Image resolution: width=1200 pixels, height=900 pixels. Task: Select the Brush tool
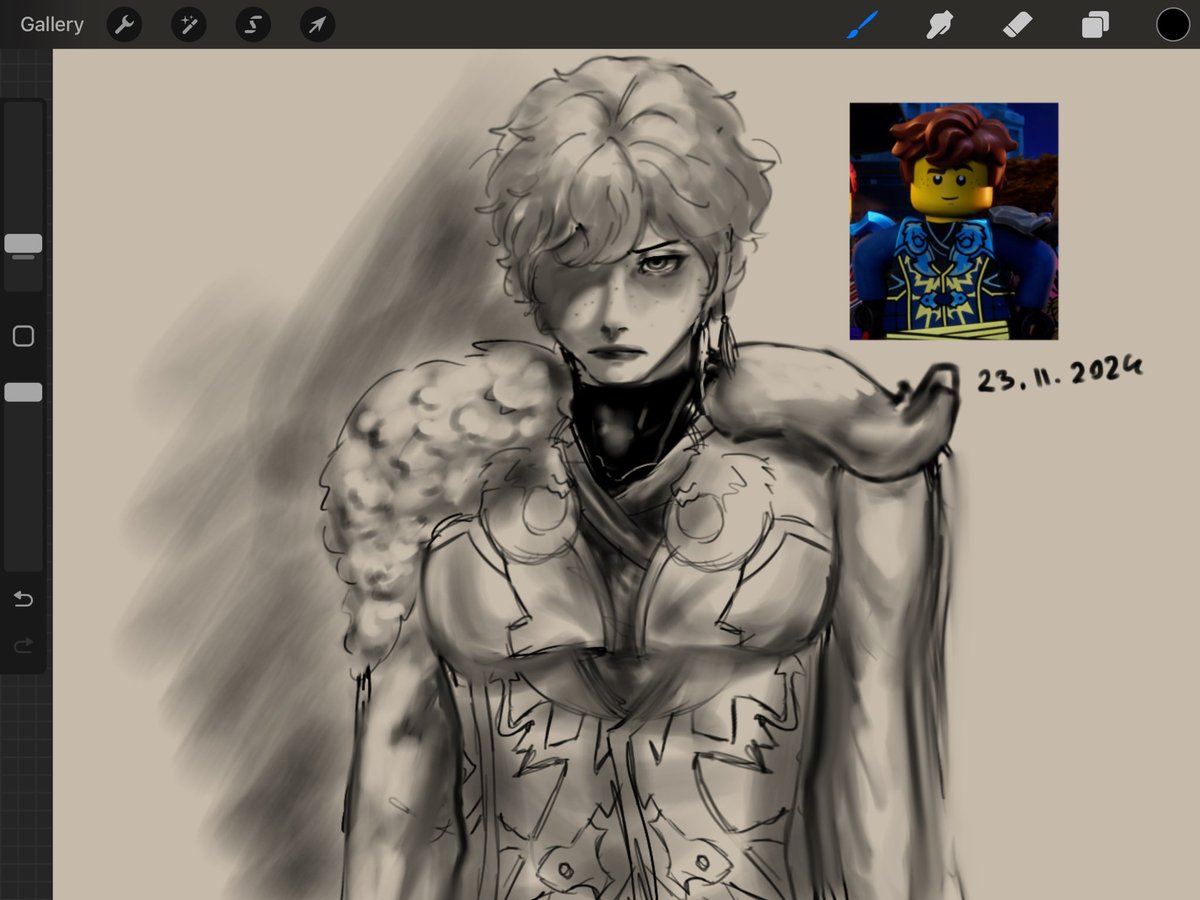click(x=863, y=25)
